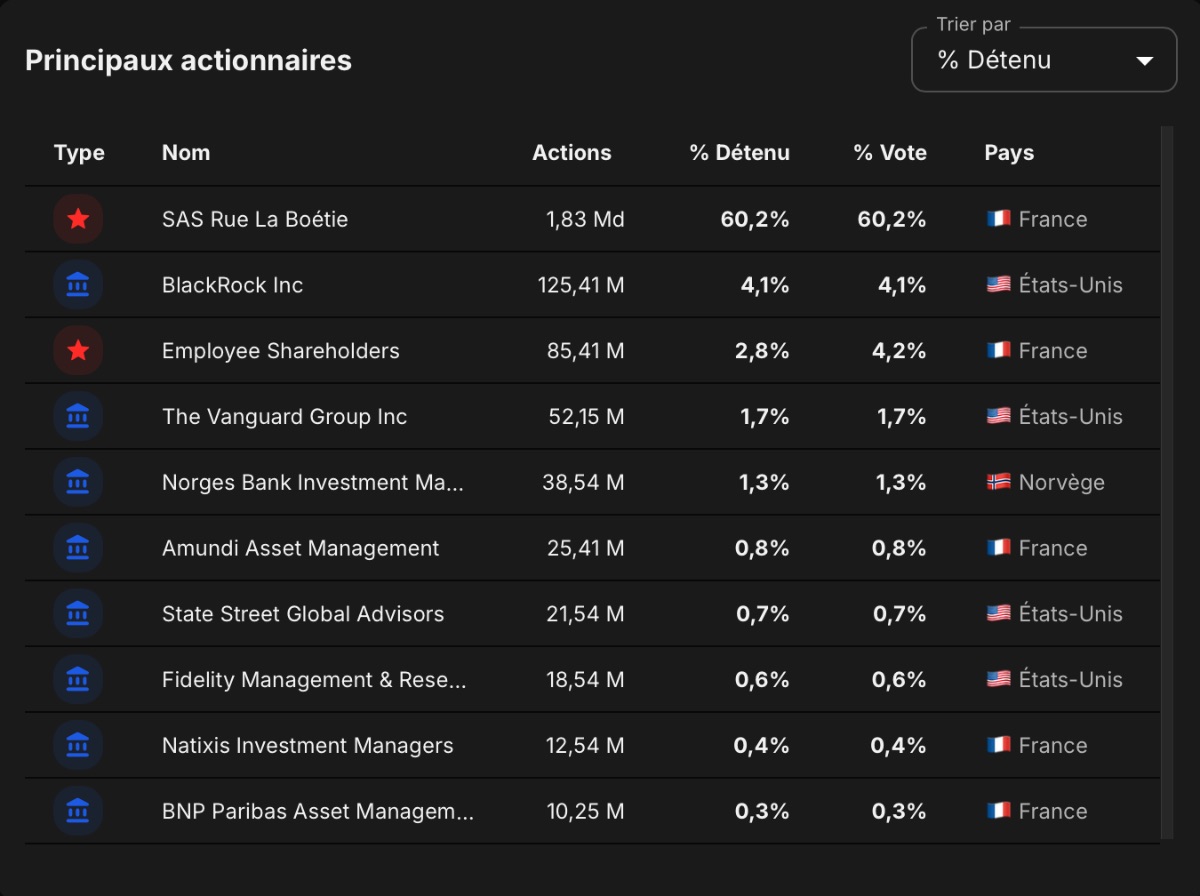Click the French flag in SAS Rue La Boétie row
The height and width of the screenshot is (896, 1200).
click(998, 219)
